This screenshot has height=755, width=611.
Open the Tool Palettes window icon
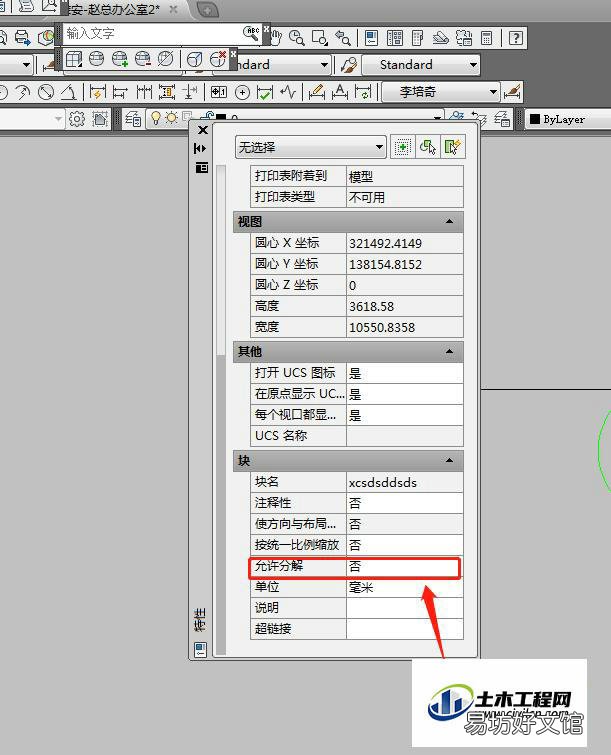click(417, 38)
